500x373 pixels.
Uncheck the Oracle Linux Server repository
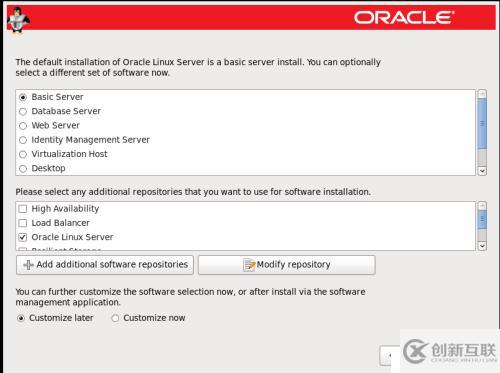23,237
